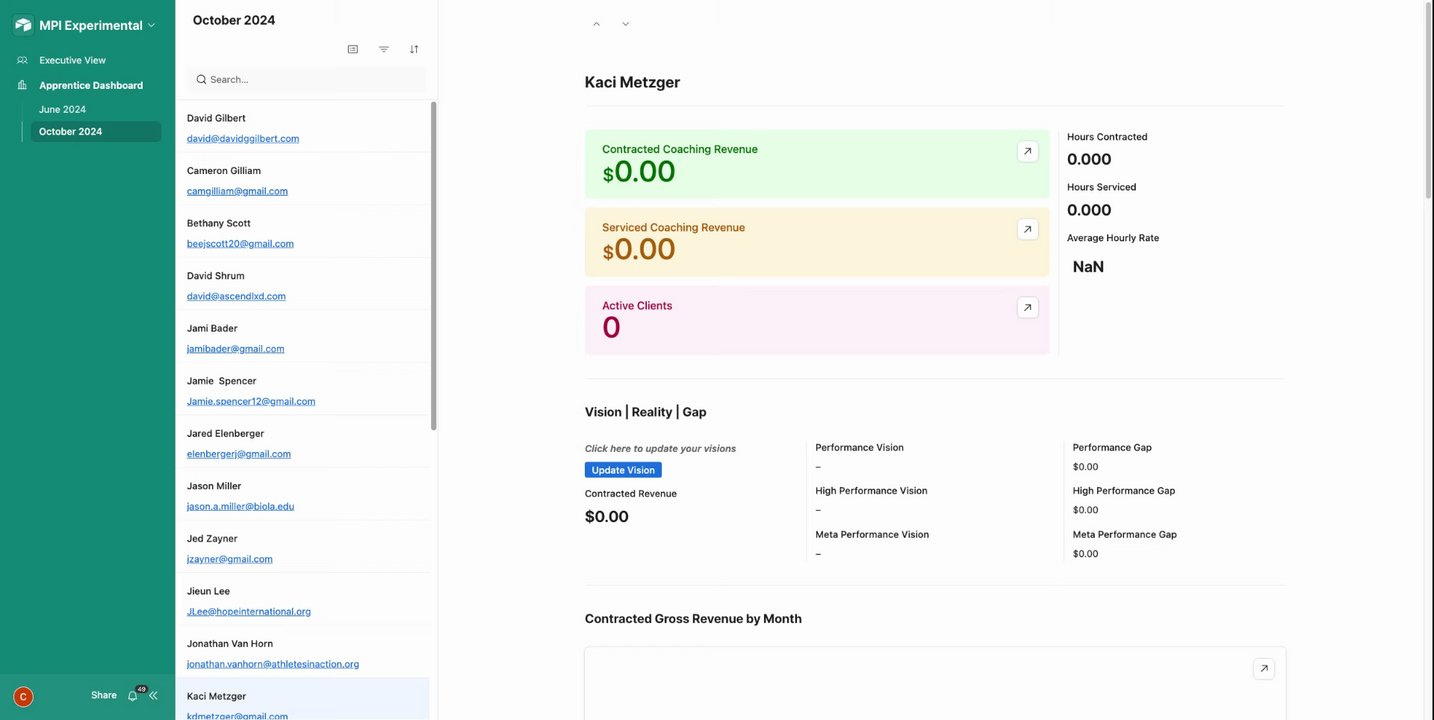Go to next record with down chevron

626,24
